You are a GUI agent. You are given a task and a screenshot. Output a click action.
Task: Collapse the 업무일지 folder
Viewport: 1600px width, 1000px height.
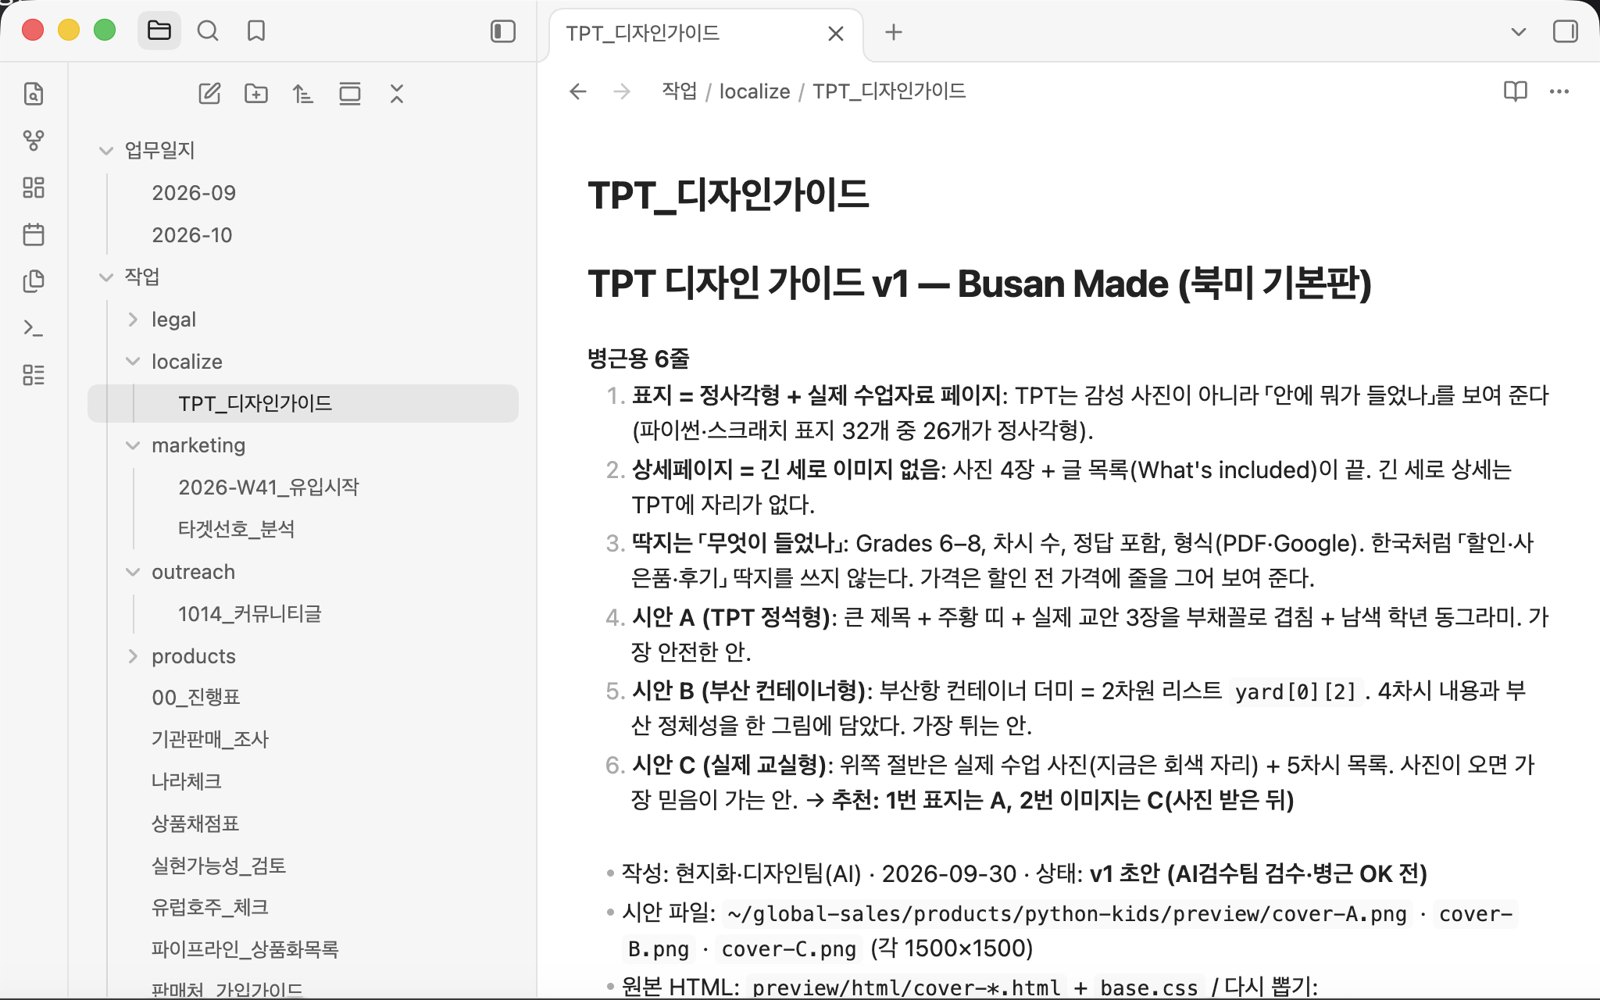click(106, 150)
